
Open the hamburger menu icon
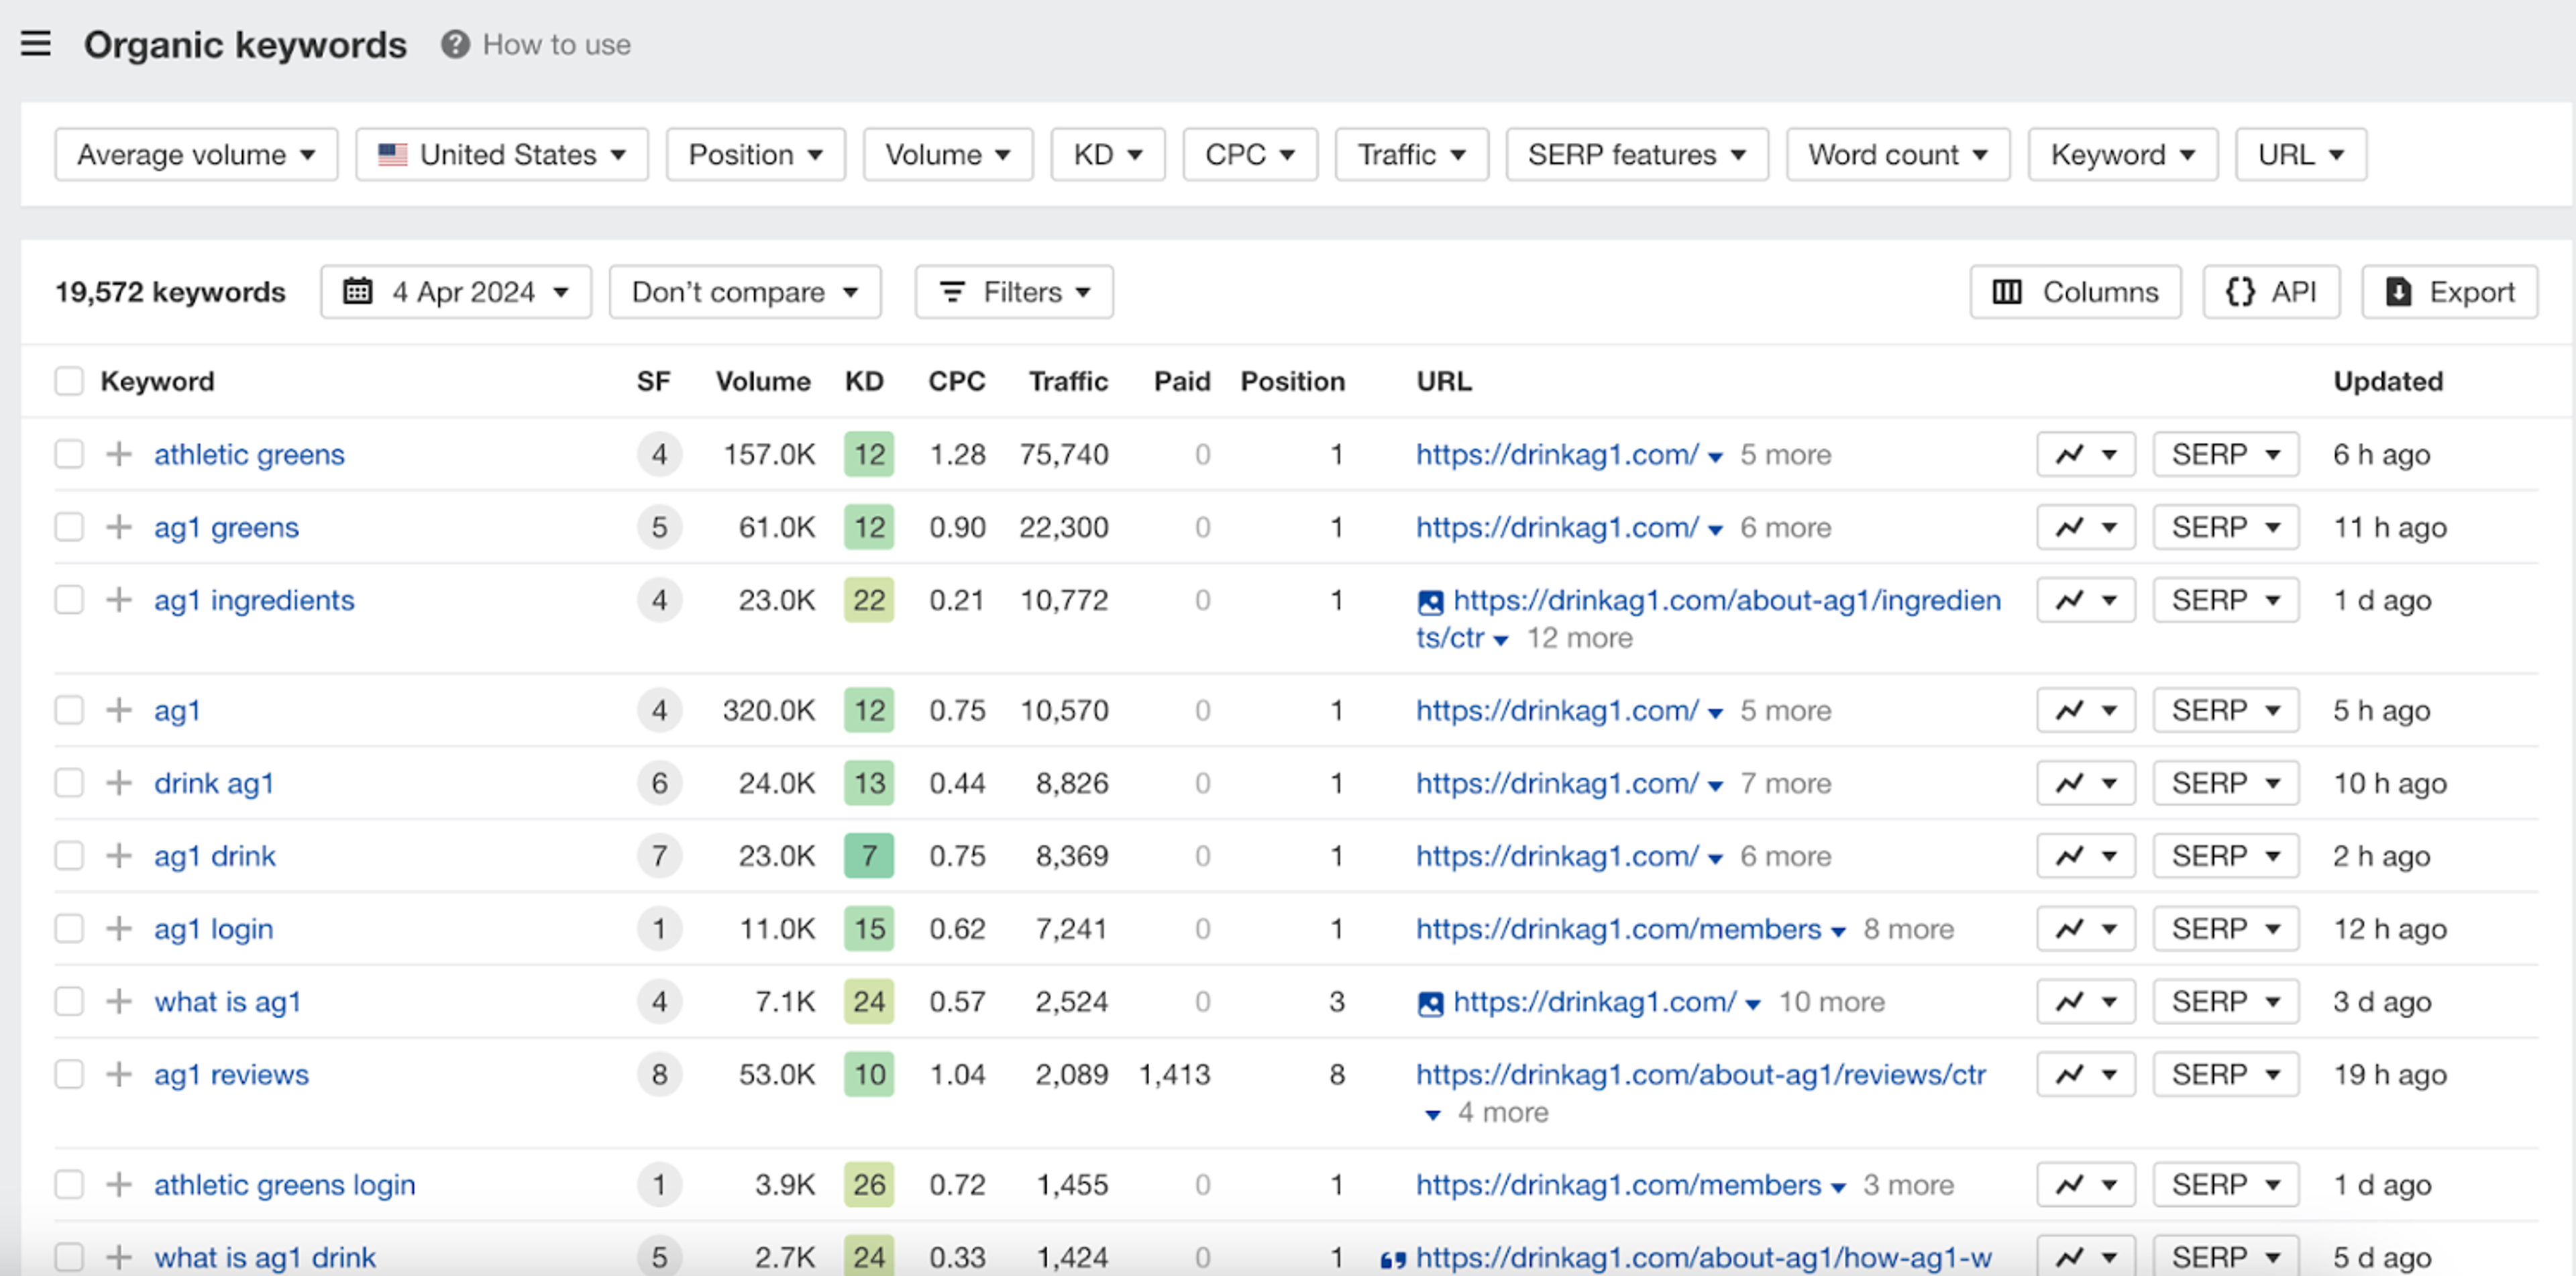(36, 44)
